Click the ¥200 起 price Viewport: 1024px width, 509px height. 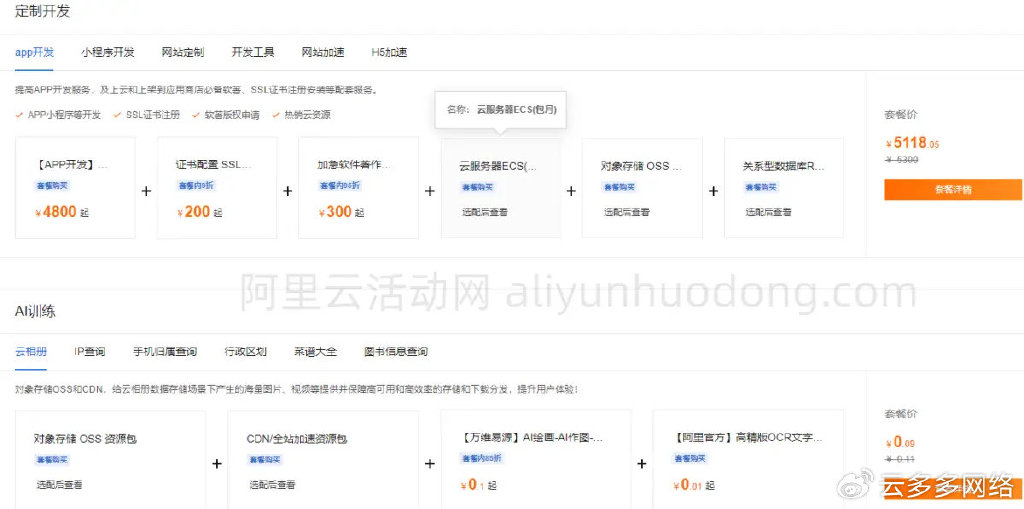199,212
